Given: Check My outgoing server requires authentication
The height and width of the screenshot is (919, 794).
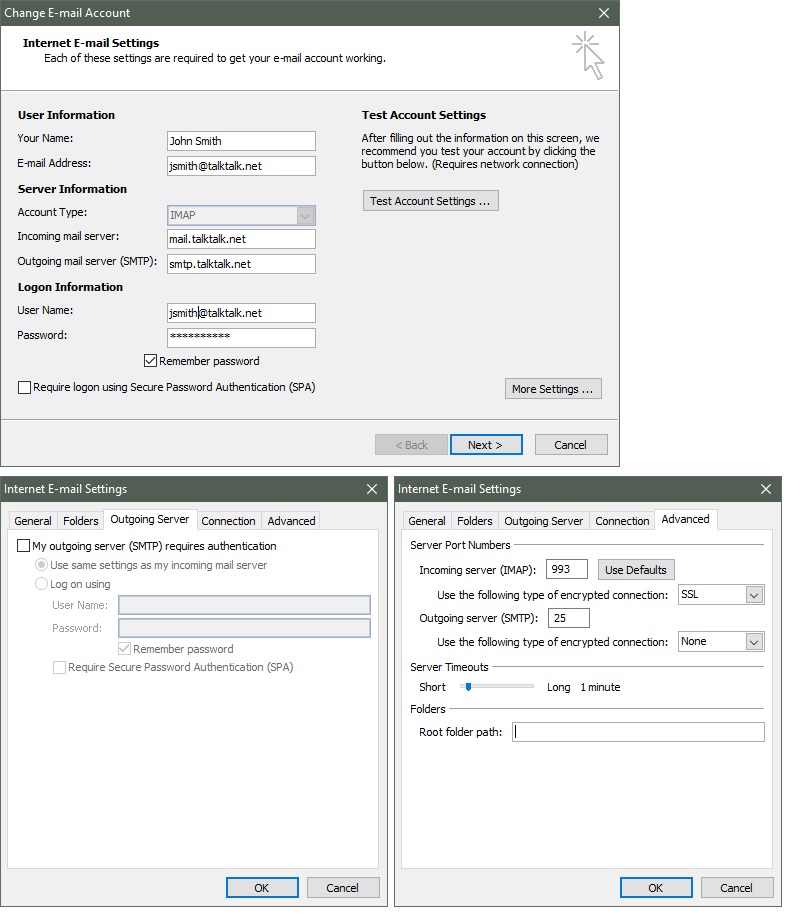Looking at the screenshot, I should tap(25, 546).
